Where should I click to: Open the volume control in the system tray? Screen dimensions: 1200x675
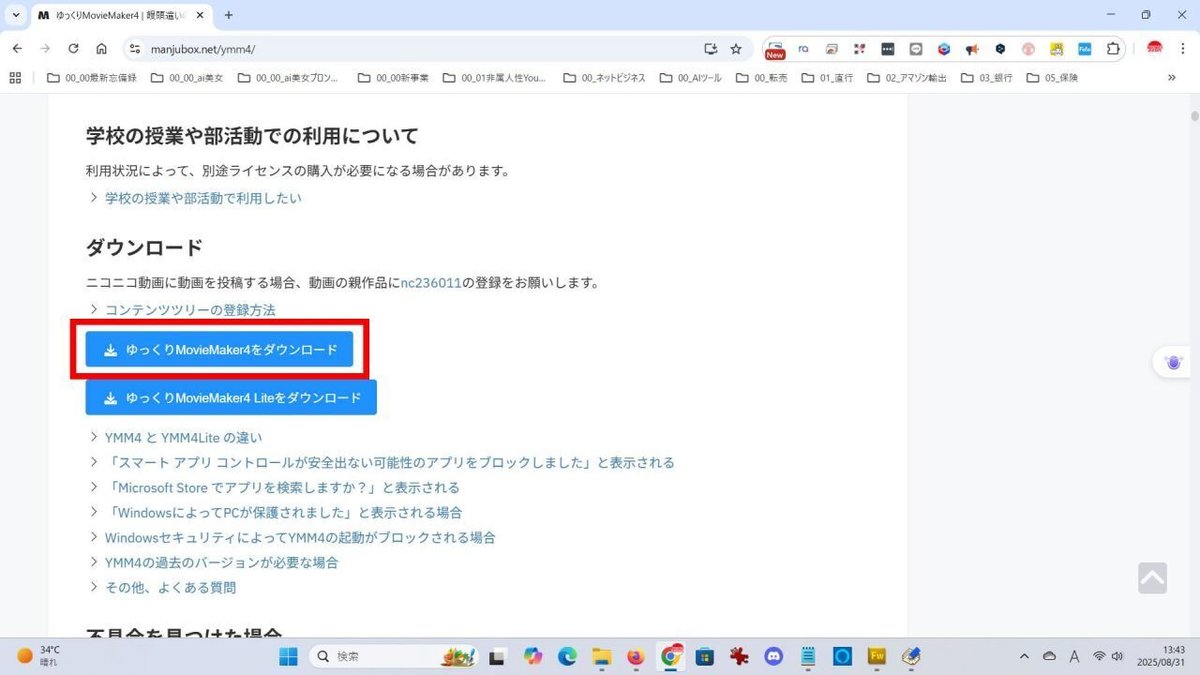point(1117,657)
